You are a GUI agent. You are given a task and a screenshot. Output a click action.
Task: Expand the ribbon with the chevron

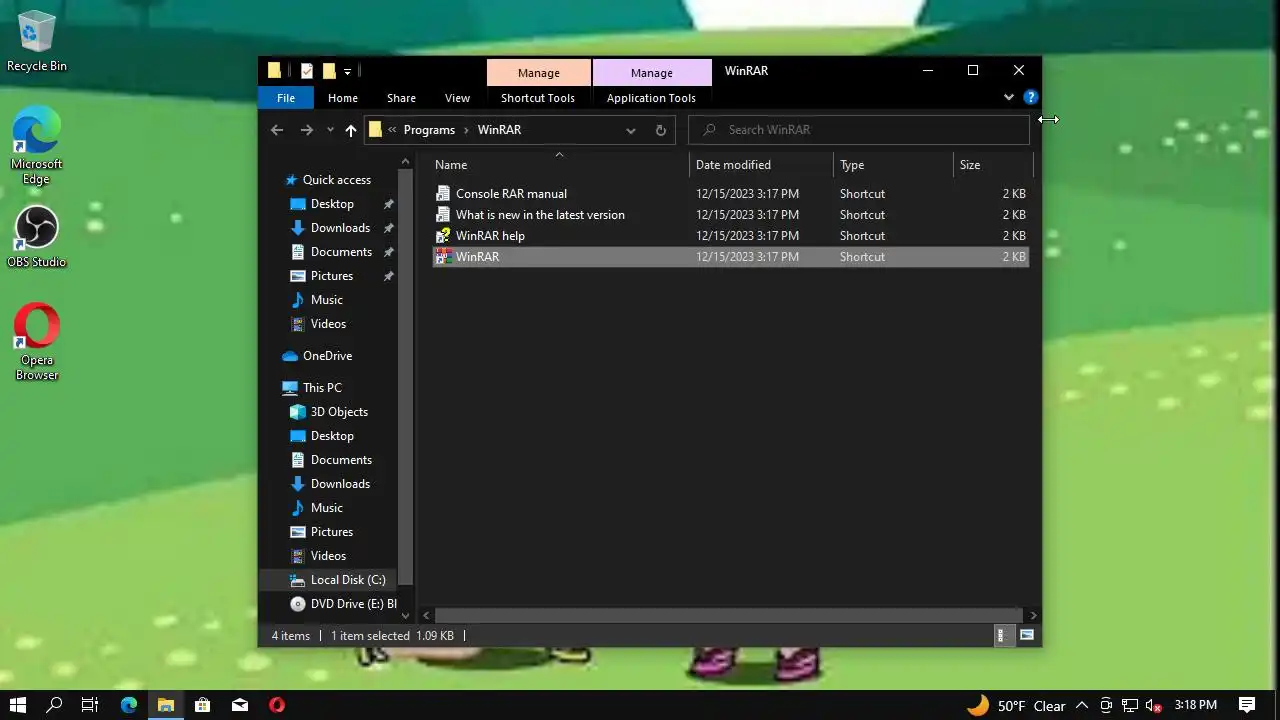click(x=1008, y=97)
